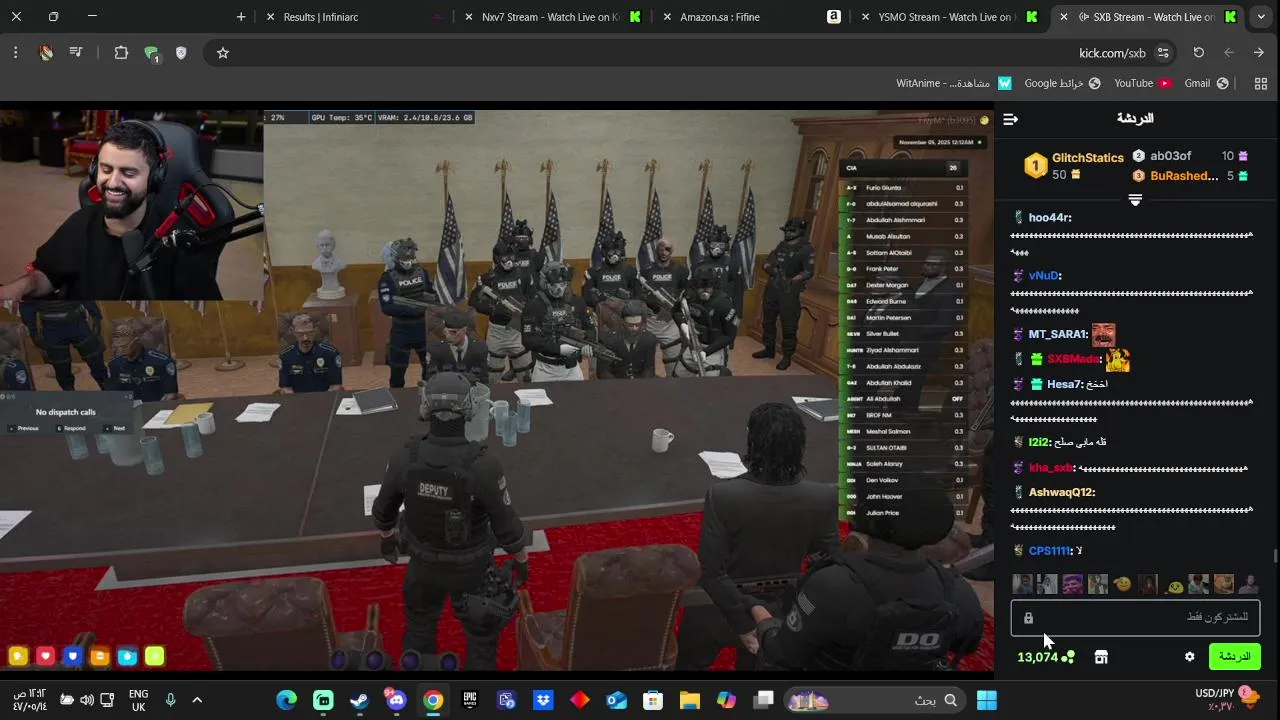Open Dropbox from taskbar
Image resolution: width=1280 pixels, height=720 pixels.
pos(543,700)
